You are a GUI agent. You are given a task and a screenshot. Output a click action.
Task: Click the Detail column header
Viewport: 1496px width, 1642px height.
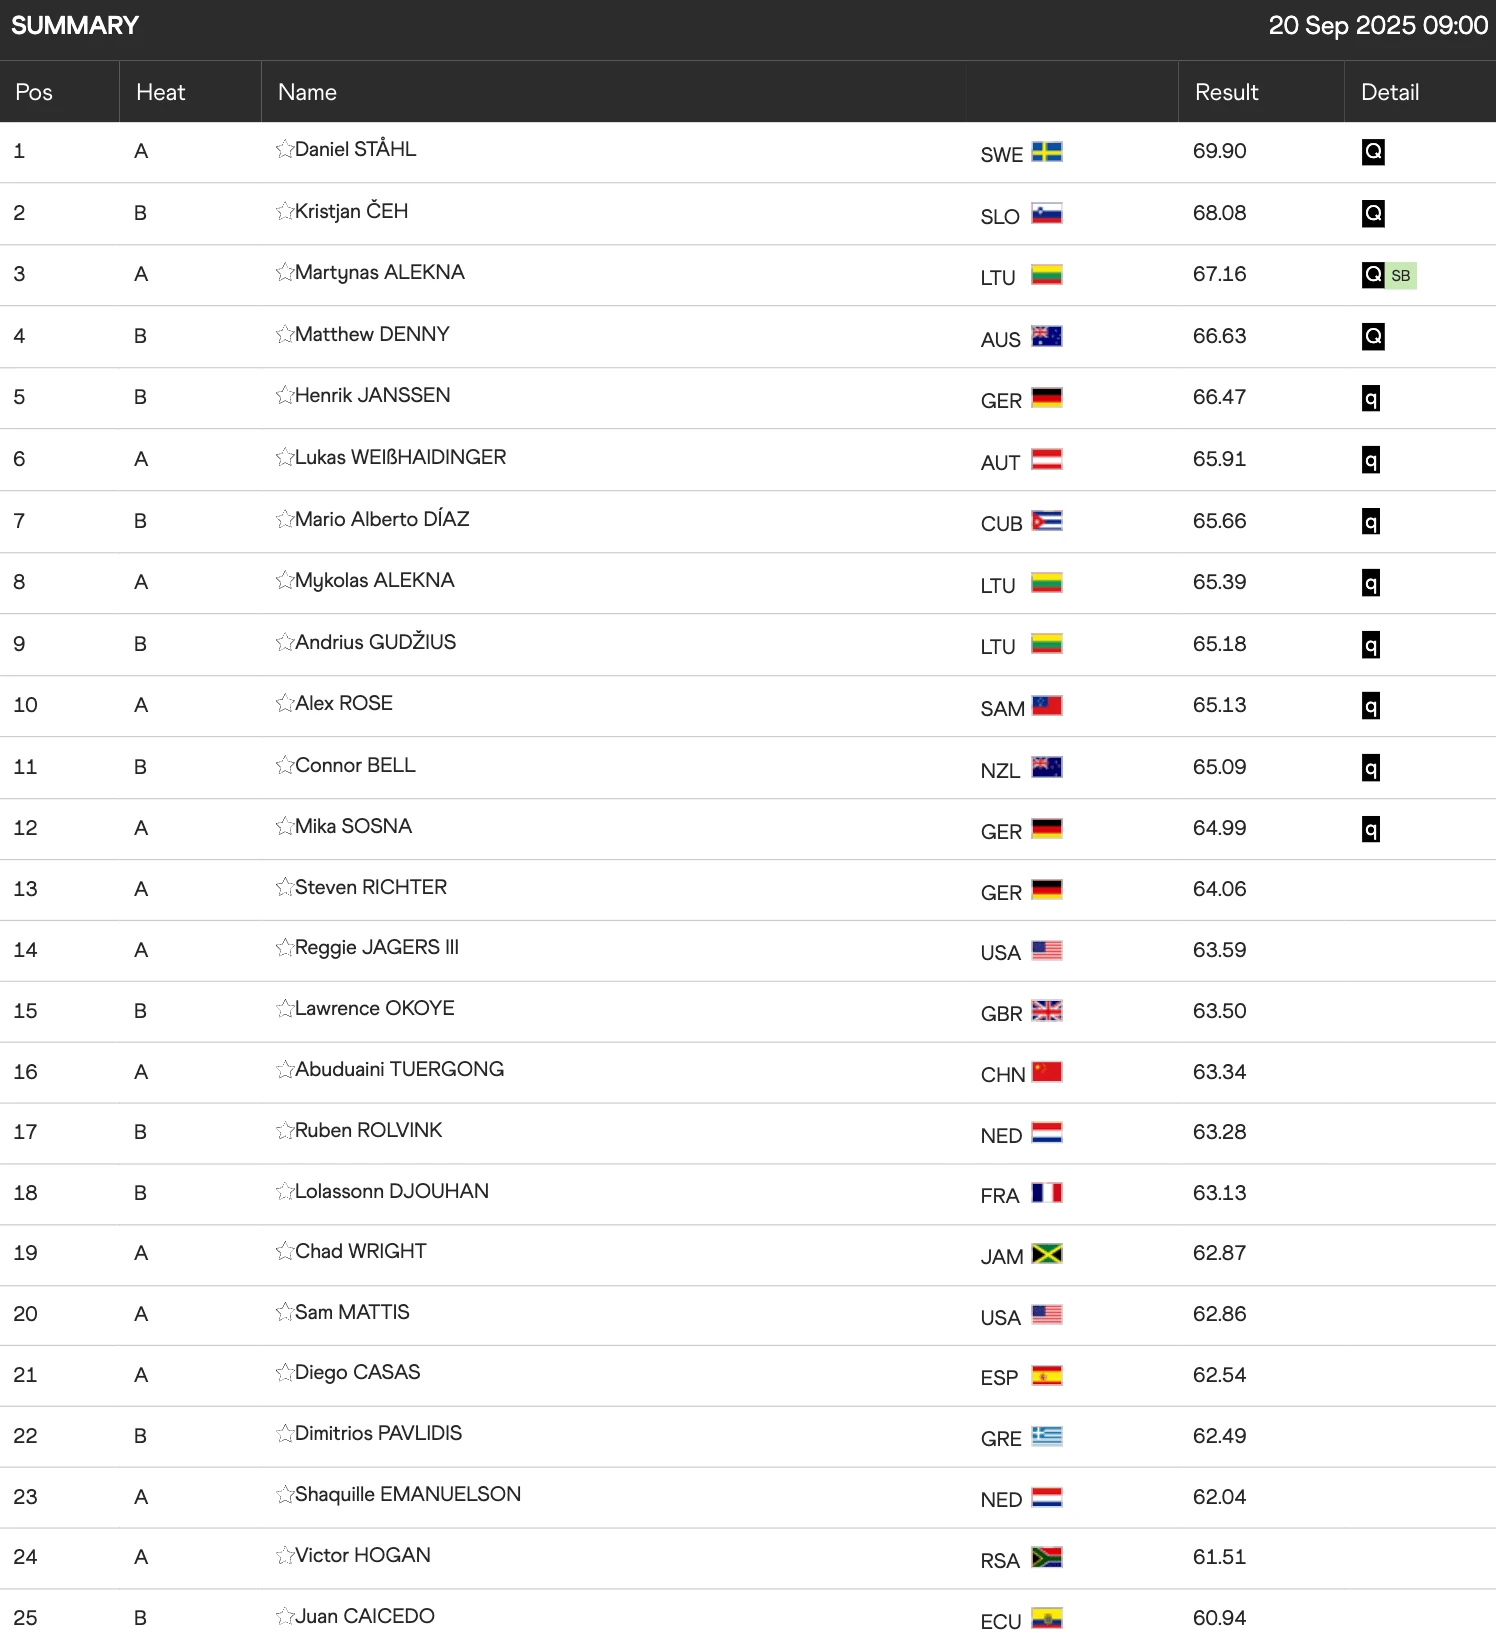(x=1390, y=91)
